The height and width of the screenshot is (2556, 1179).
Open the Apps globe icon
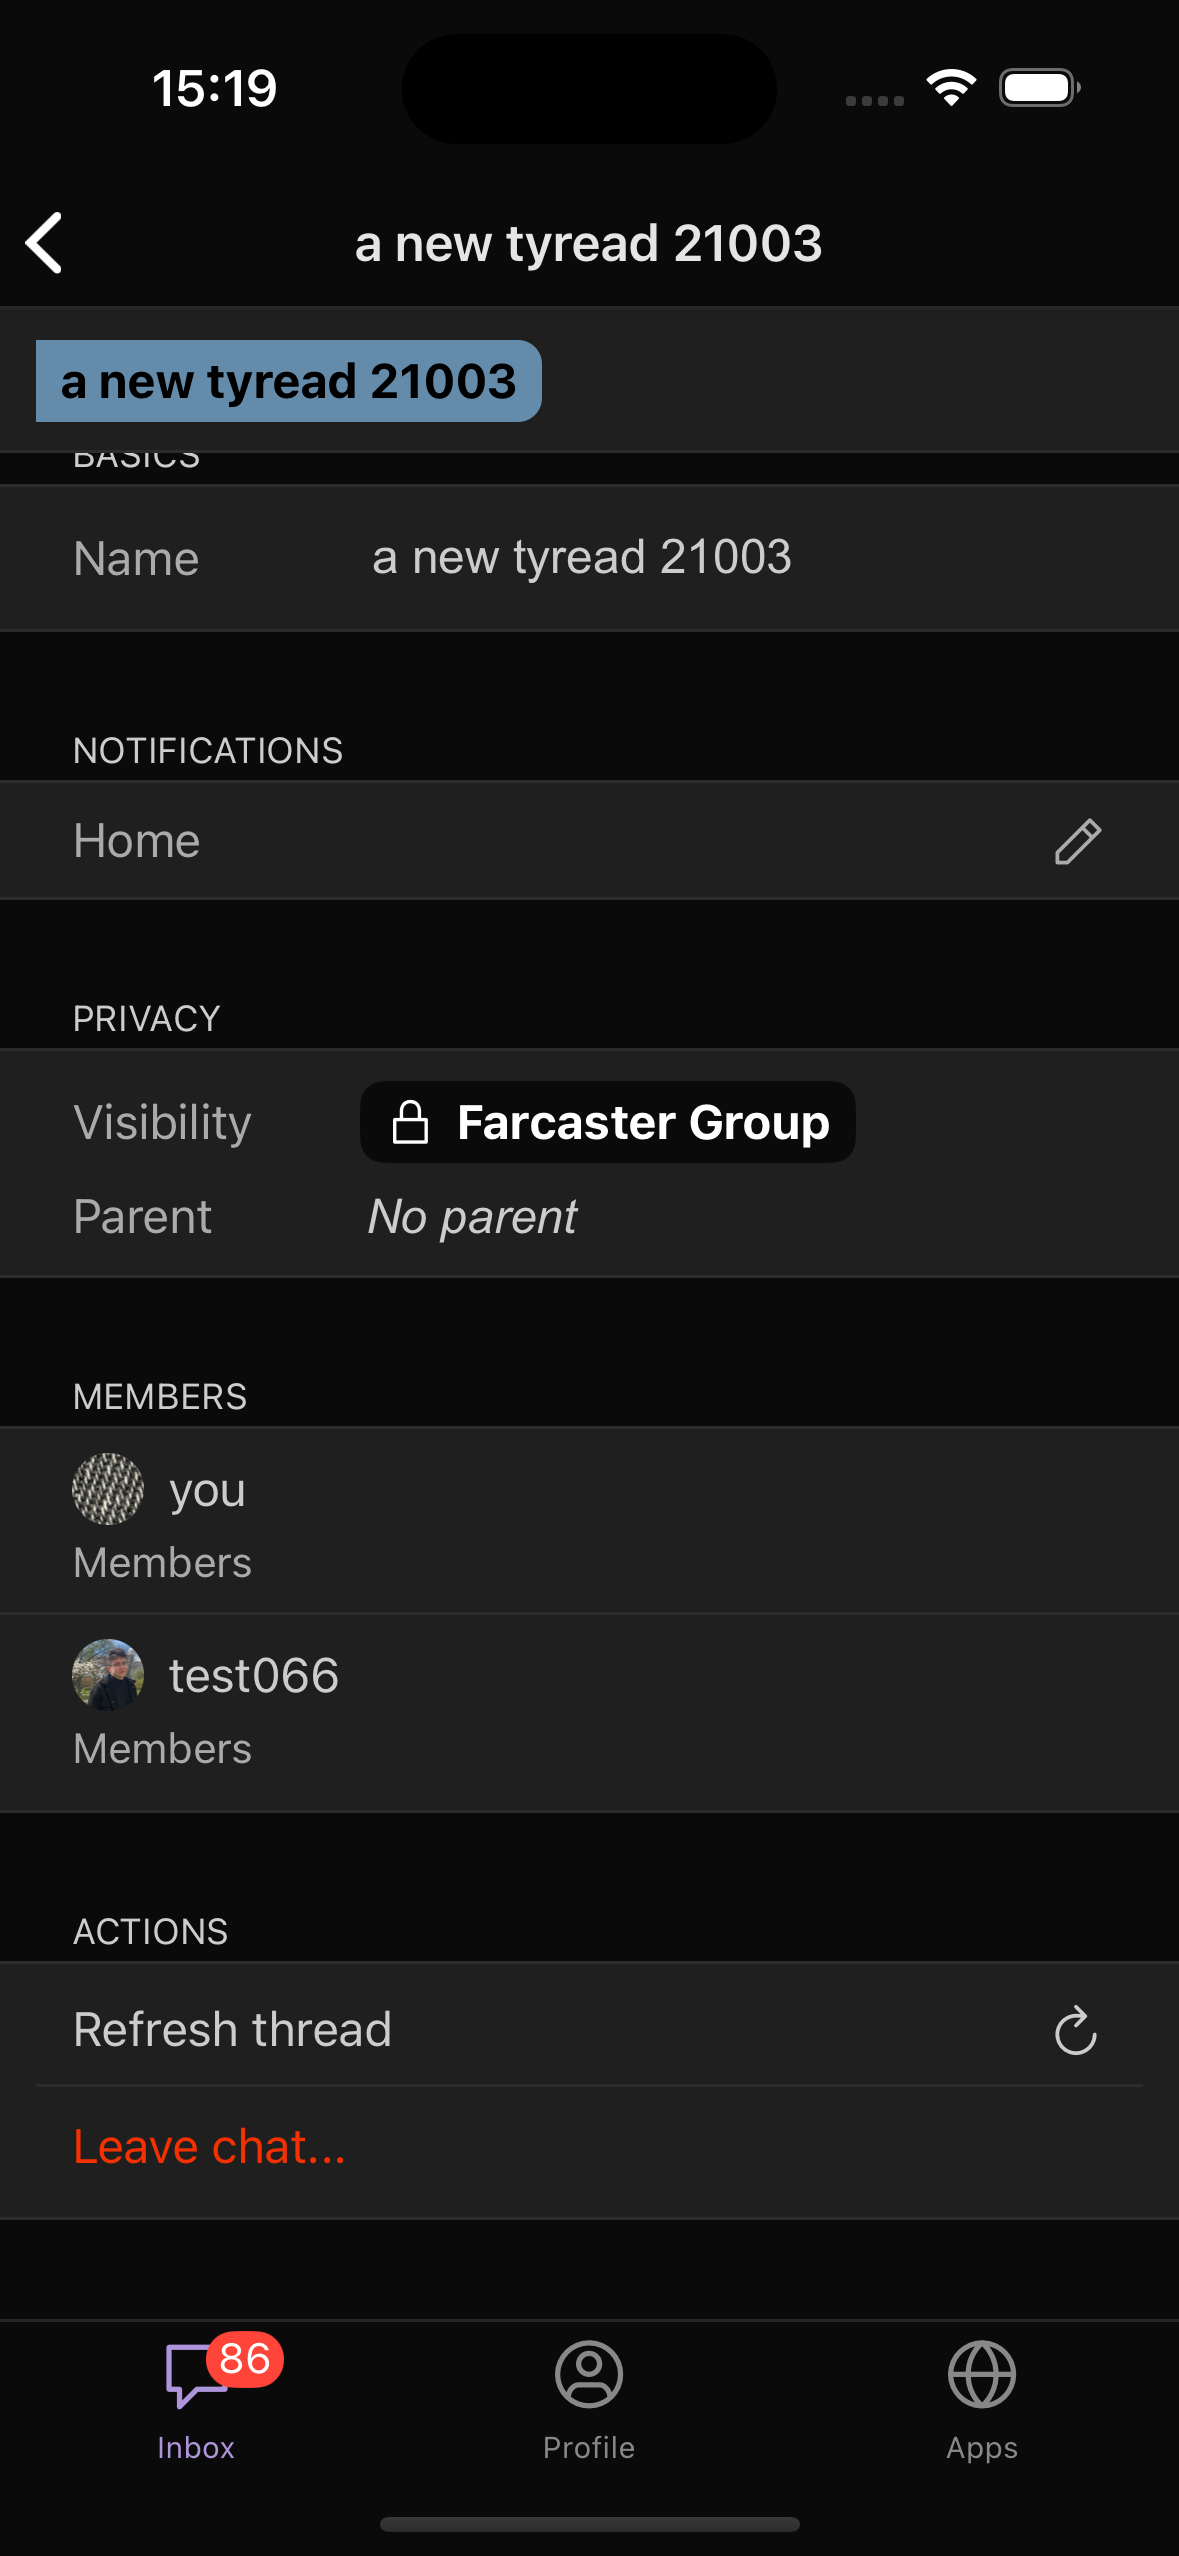pos(981,2374)
